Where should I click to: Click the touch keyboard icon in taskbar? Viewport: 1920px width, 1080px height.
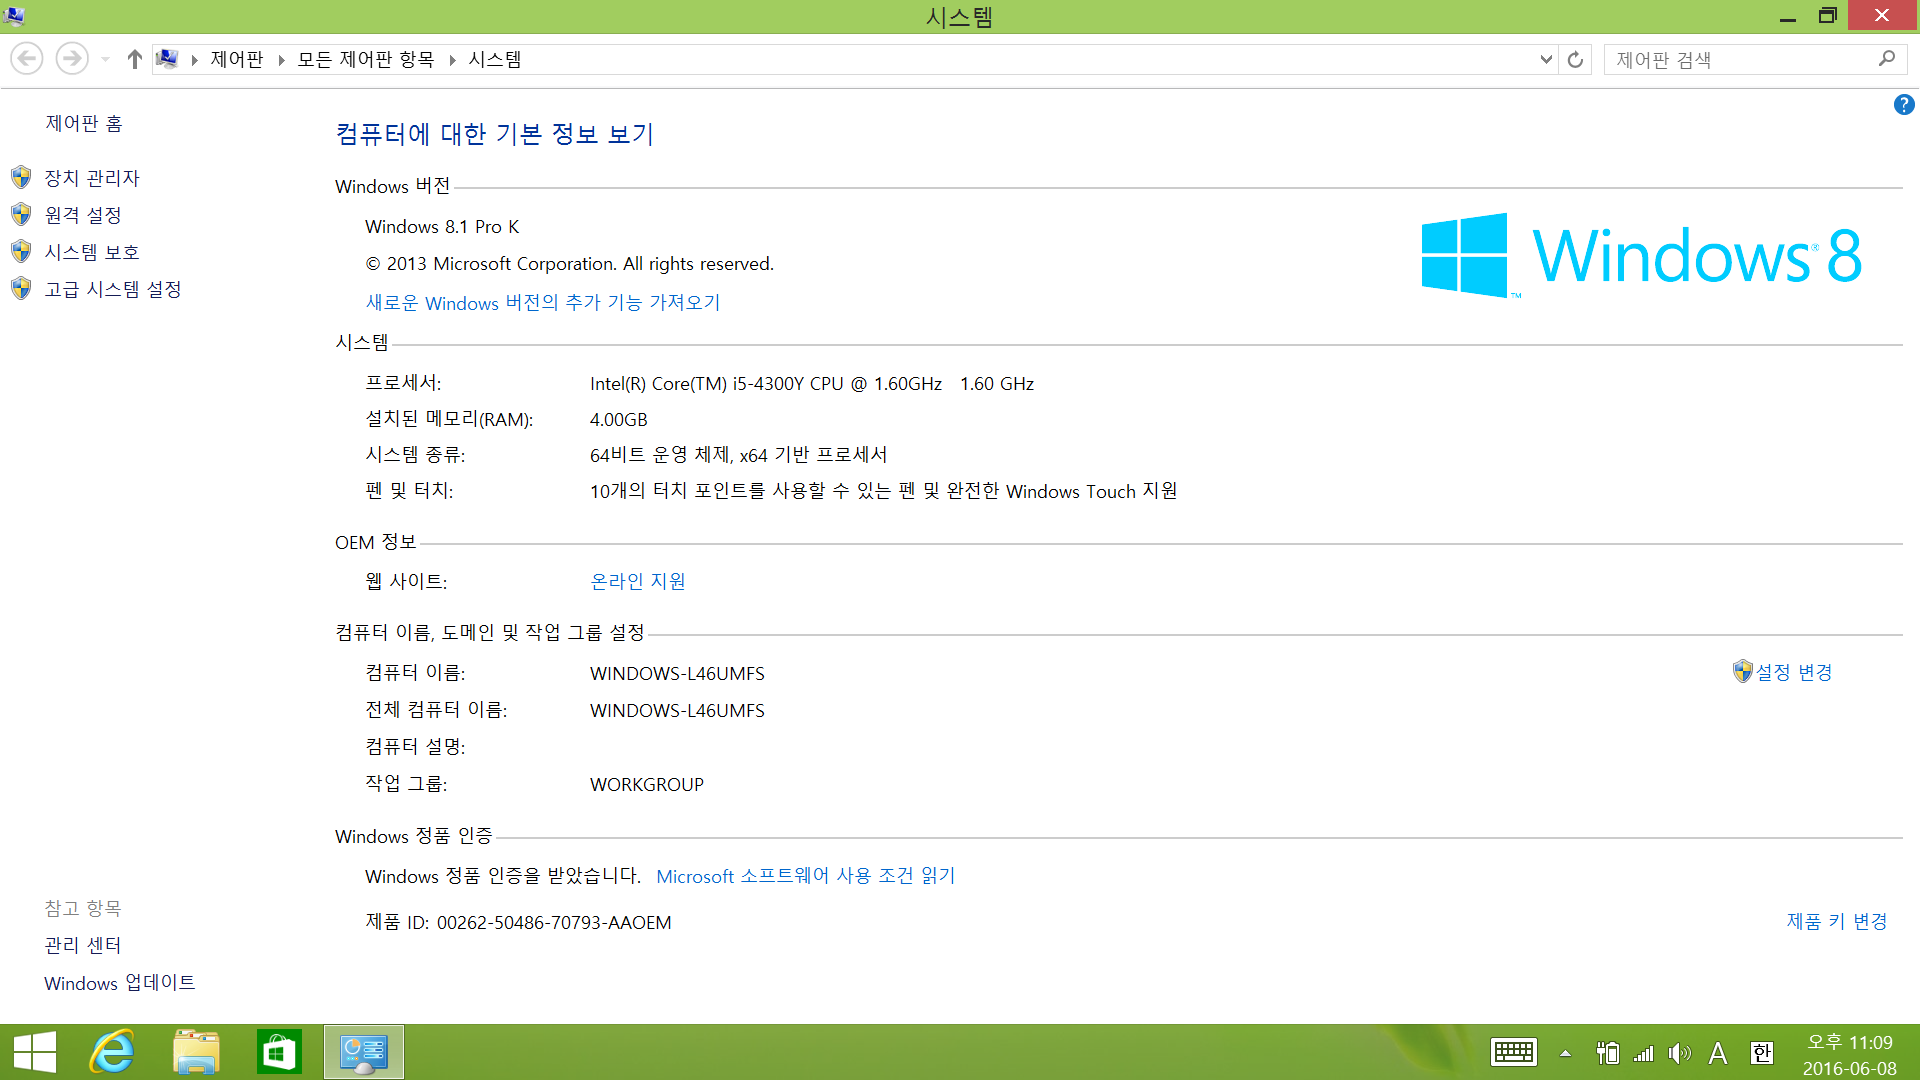[1513, 1053]
